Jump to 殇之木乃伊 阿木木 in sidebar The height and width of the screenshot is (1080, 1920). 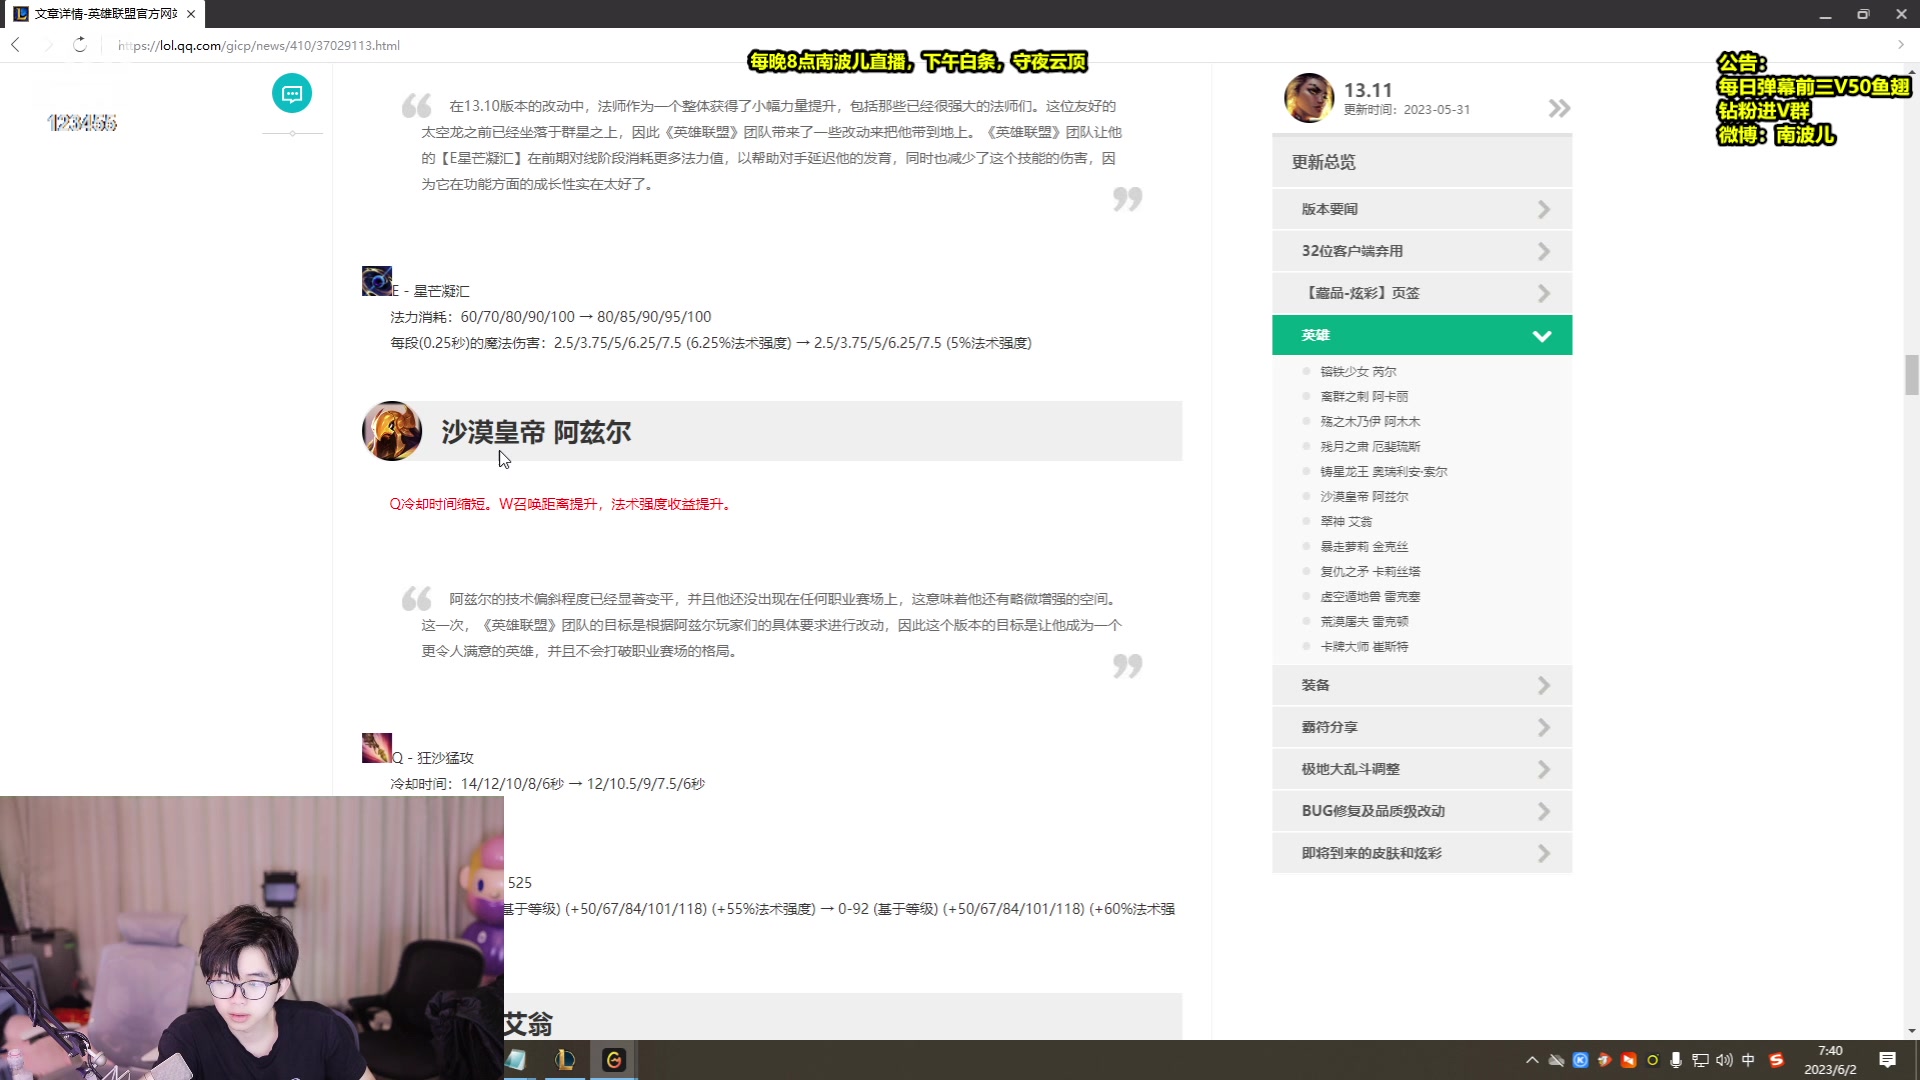(x=1370, y=422)
